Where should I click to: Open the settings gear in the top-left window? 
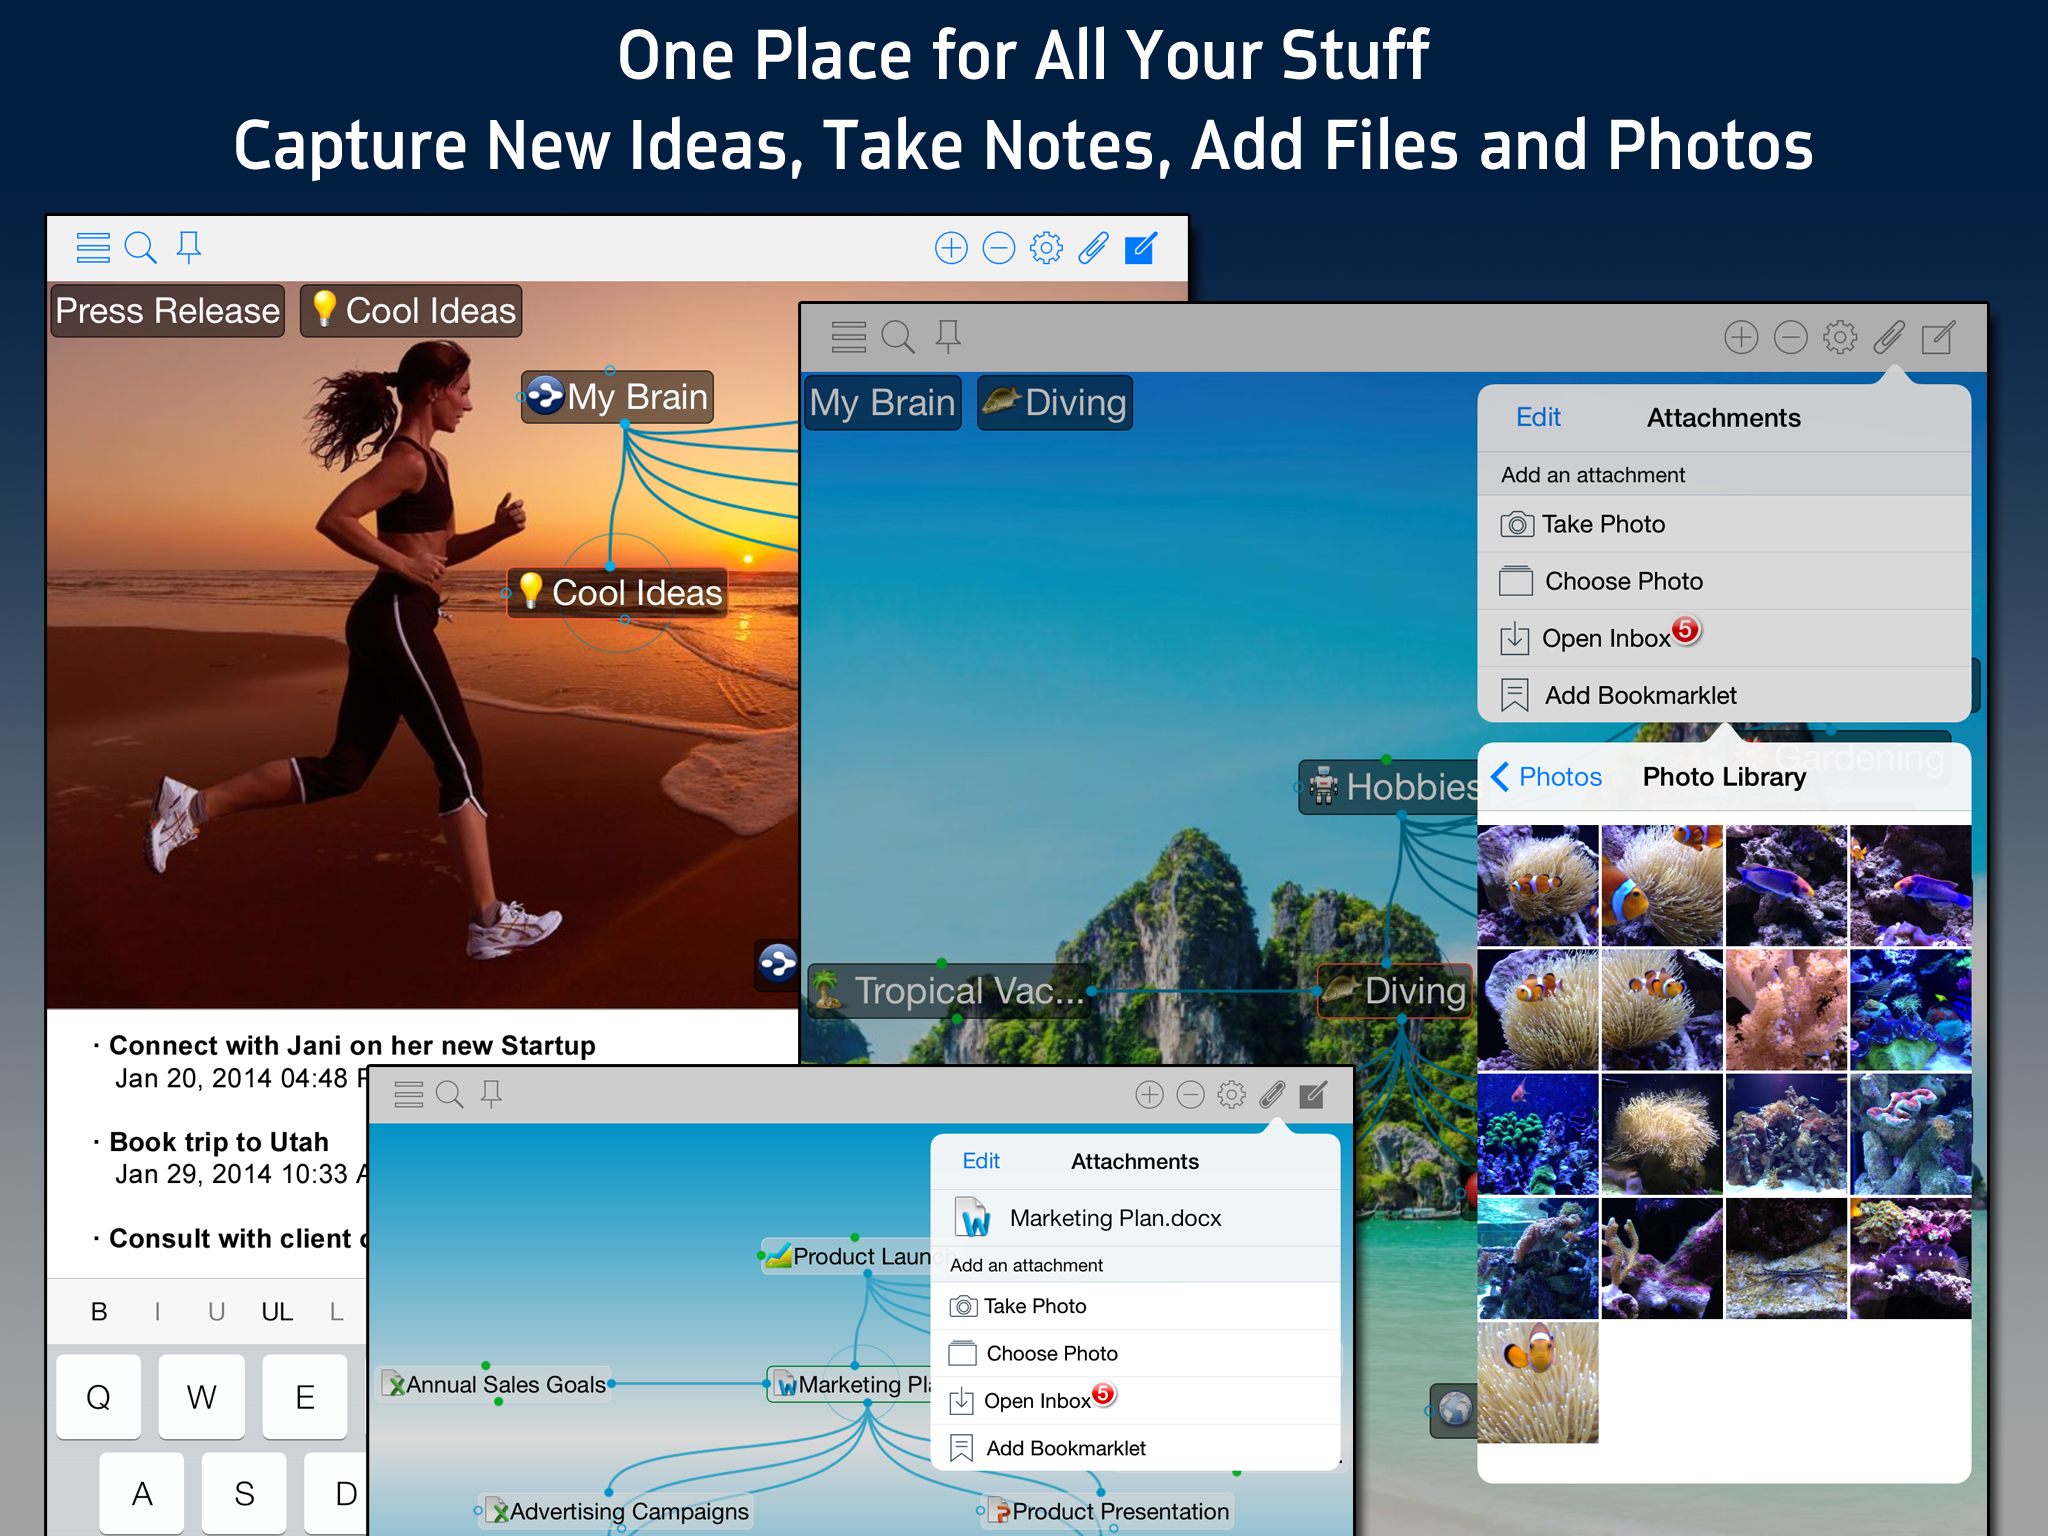tap(1046, 248)
